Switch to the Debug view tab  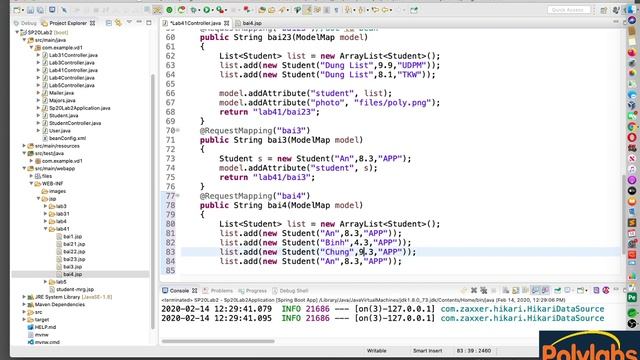(25, 23)
